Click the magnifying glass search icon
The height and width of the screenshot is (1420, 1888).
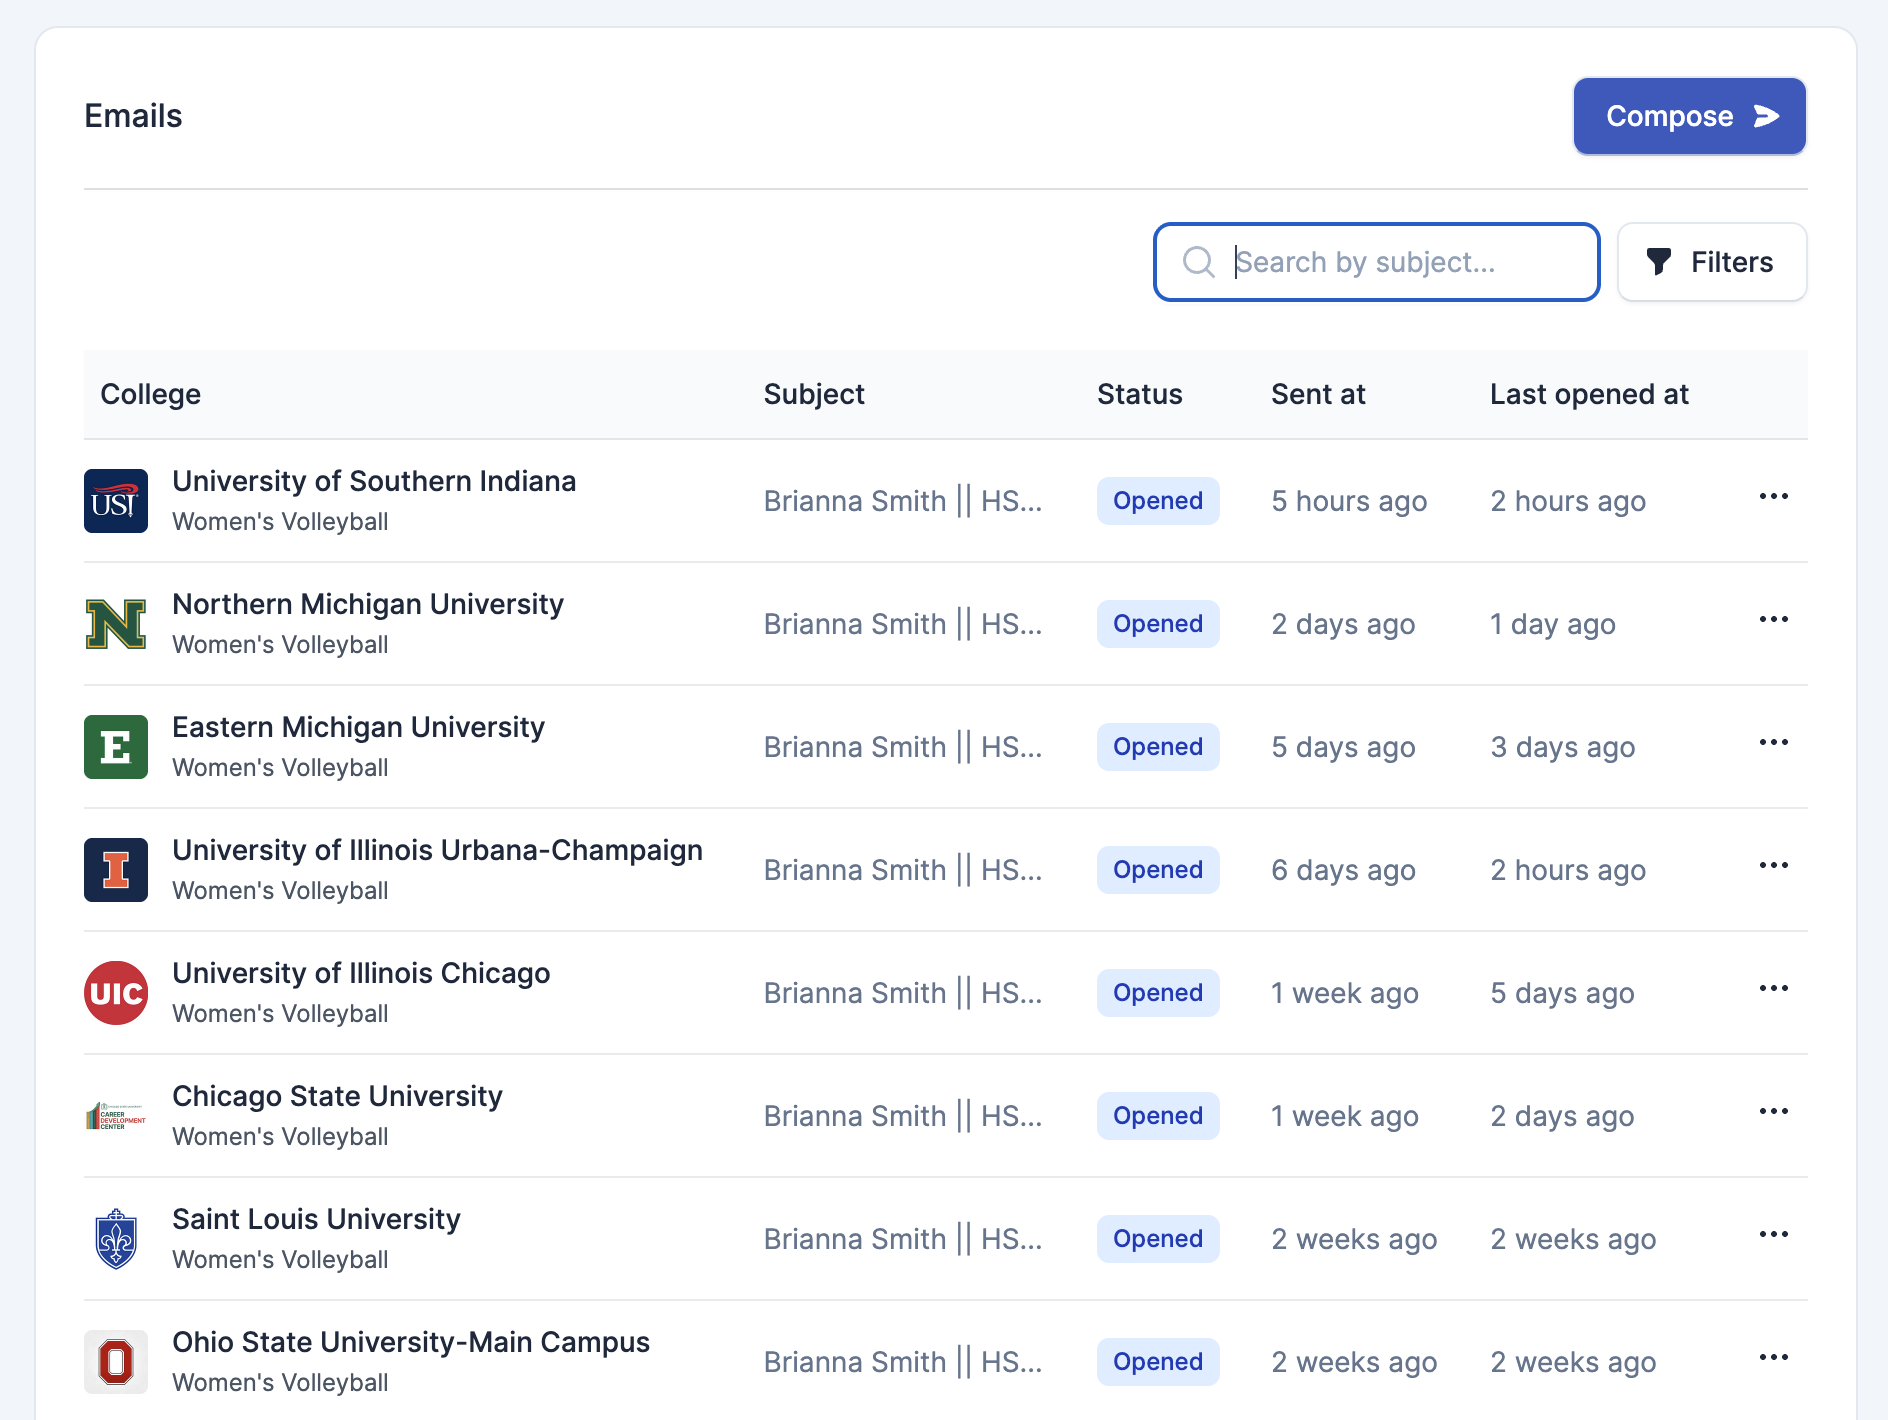pos(1197,261)
